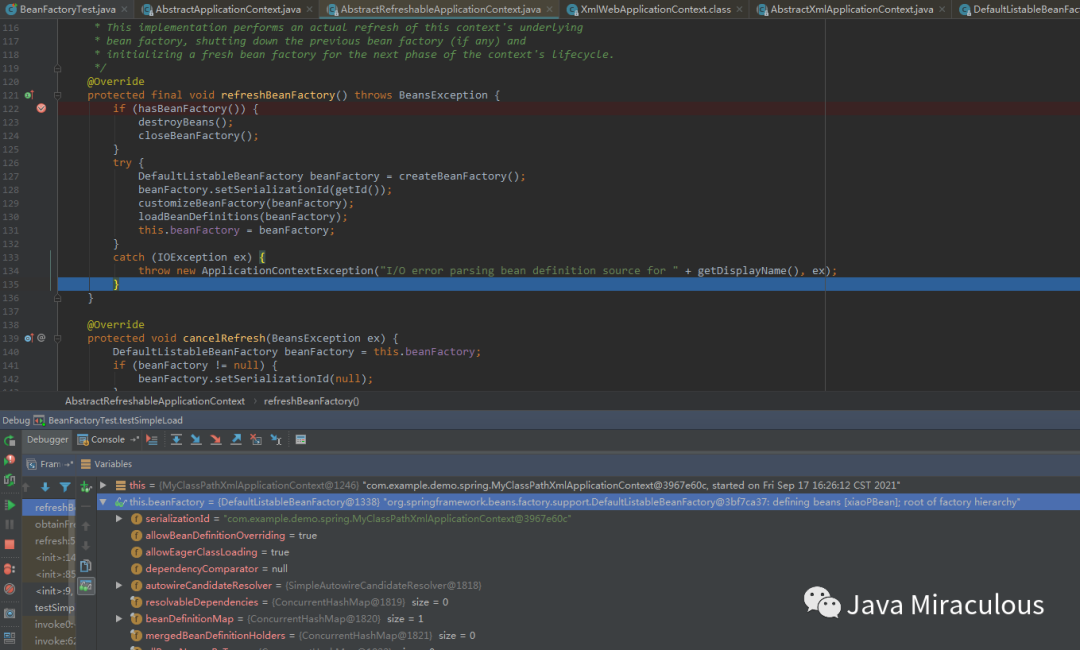The width and height of the screenshot is (1080, 650).
Task: Click the fold end marker on line 136
Action: 58,297
